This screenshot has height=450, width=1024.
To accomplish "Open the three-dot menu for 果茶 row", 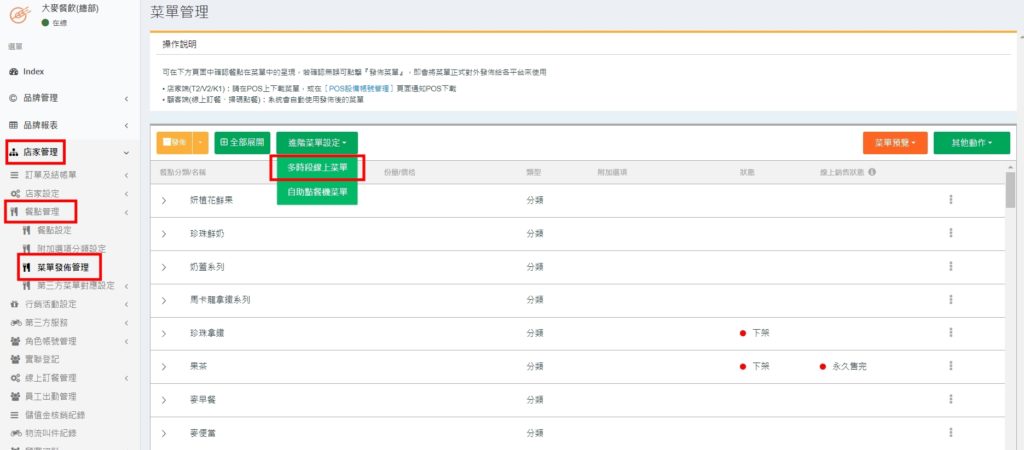I will click(950, 367).
